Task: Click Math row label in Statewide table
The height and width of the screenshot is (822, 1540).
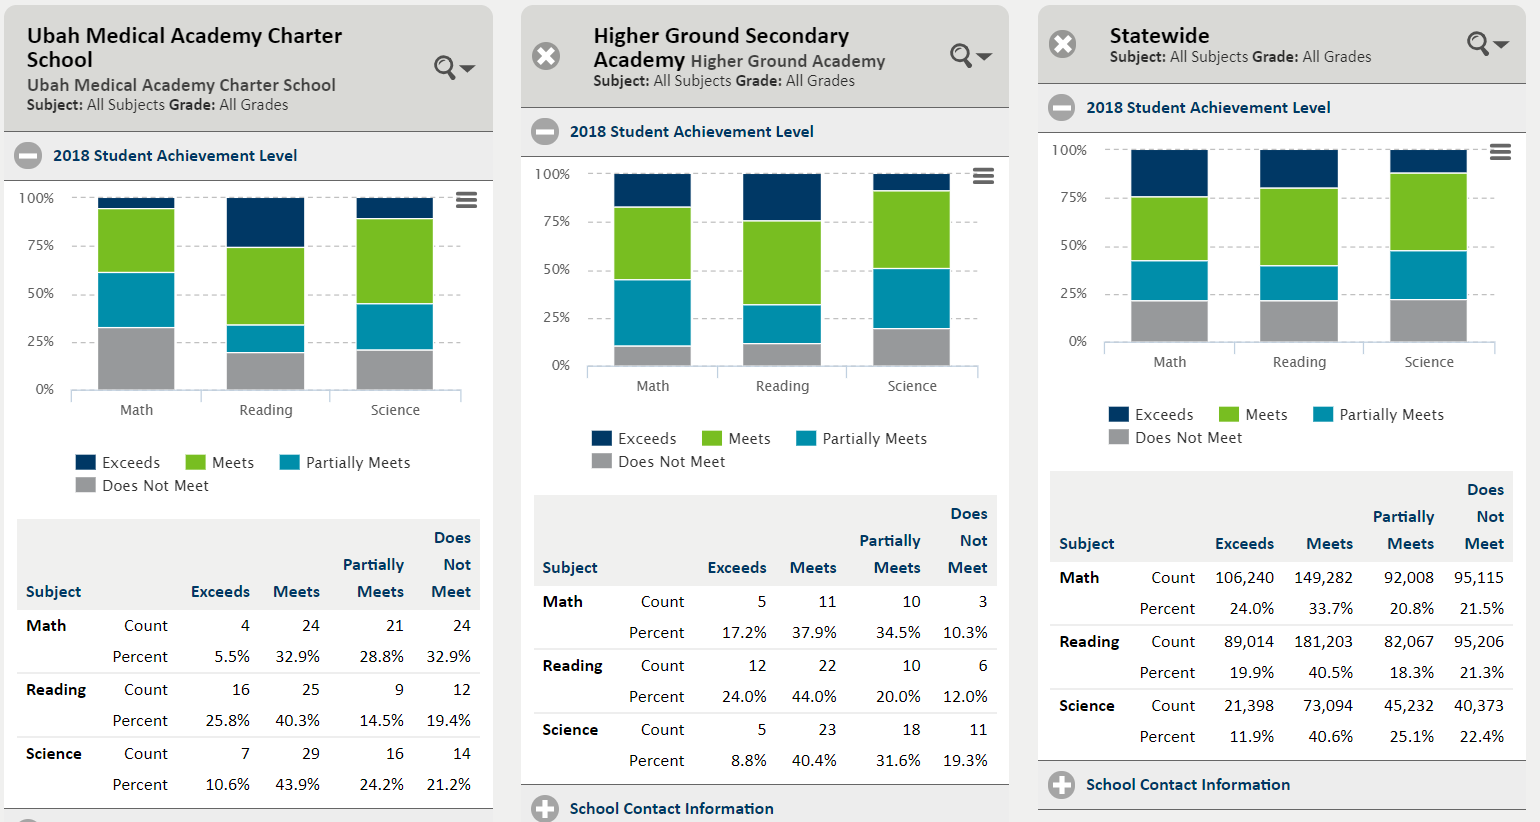Action: pyautogui.click(x=1079, y=578)
